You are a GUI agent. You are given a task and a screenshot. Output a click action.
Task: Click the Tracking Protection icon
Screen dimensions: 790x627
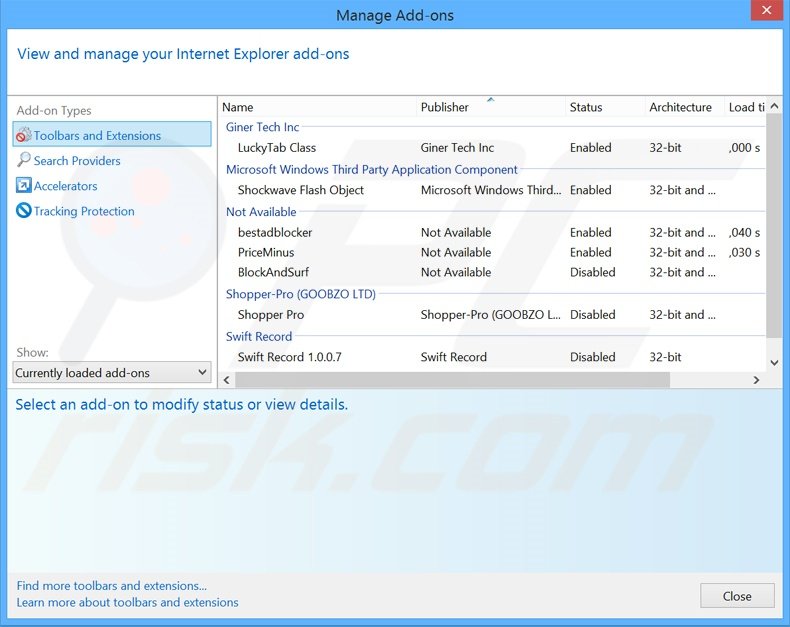pos(24,211)
